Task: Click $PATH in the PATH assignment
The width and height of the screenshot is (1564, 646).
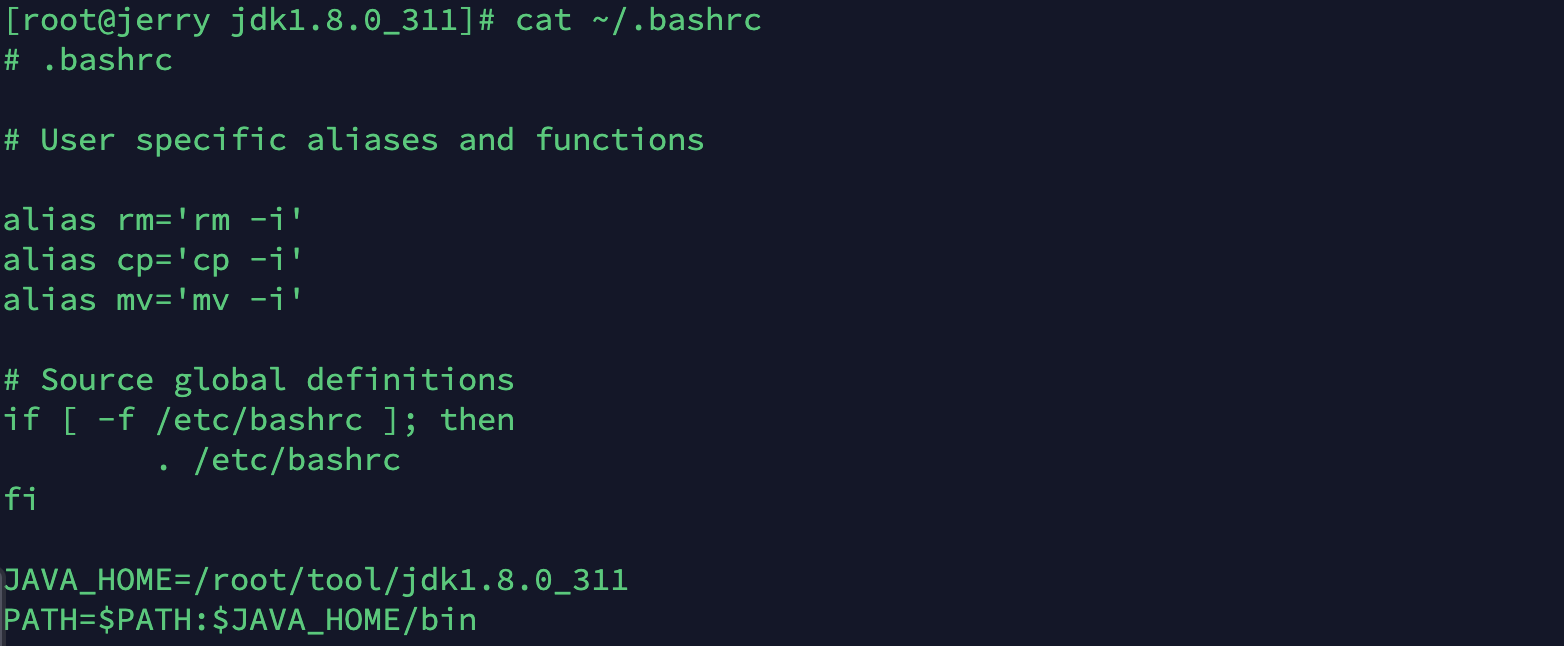Action: 145,620
